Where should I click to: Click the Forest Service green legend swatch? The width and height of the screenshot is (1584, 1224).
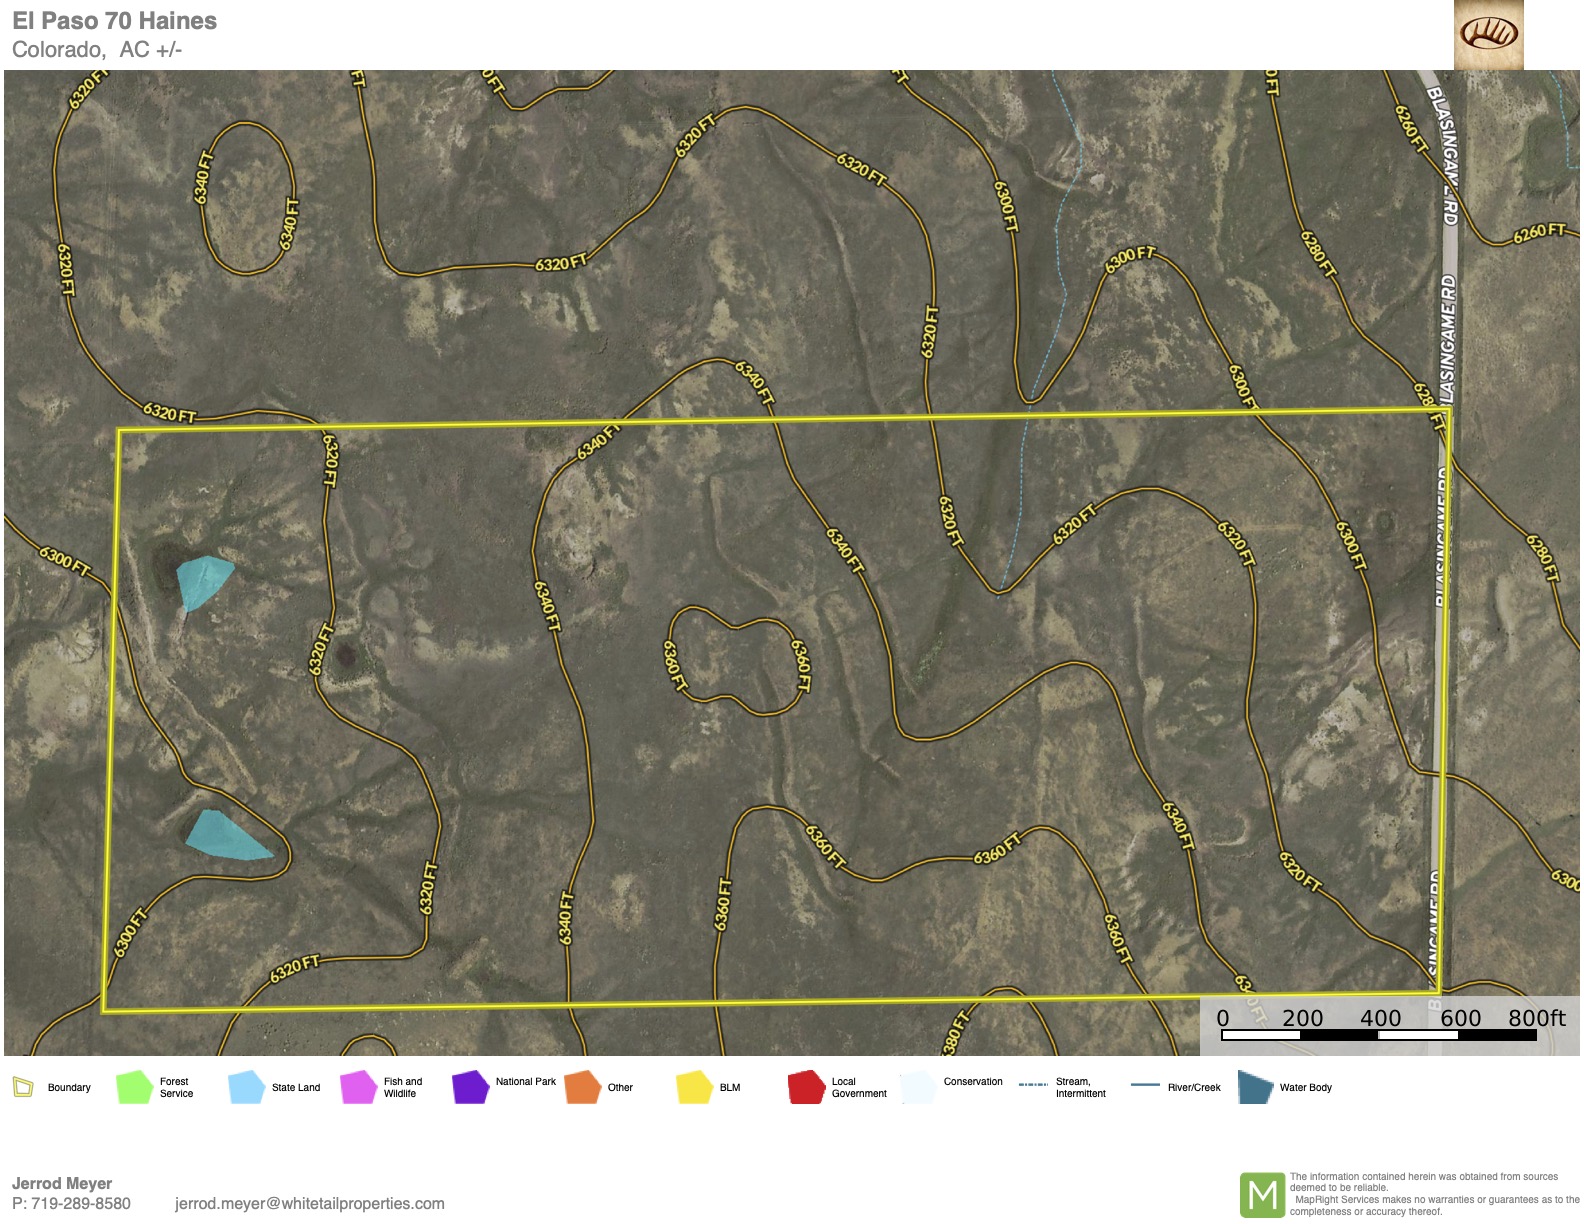click(x=134, y=1087)
